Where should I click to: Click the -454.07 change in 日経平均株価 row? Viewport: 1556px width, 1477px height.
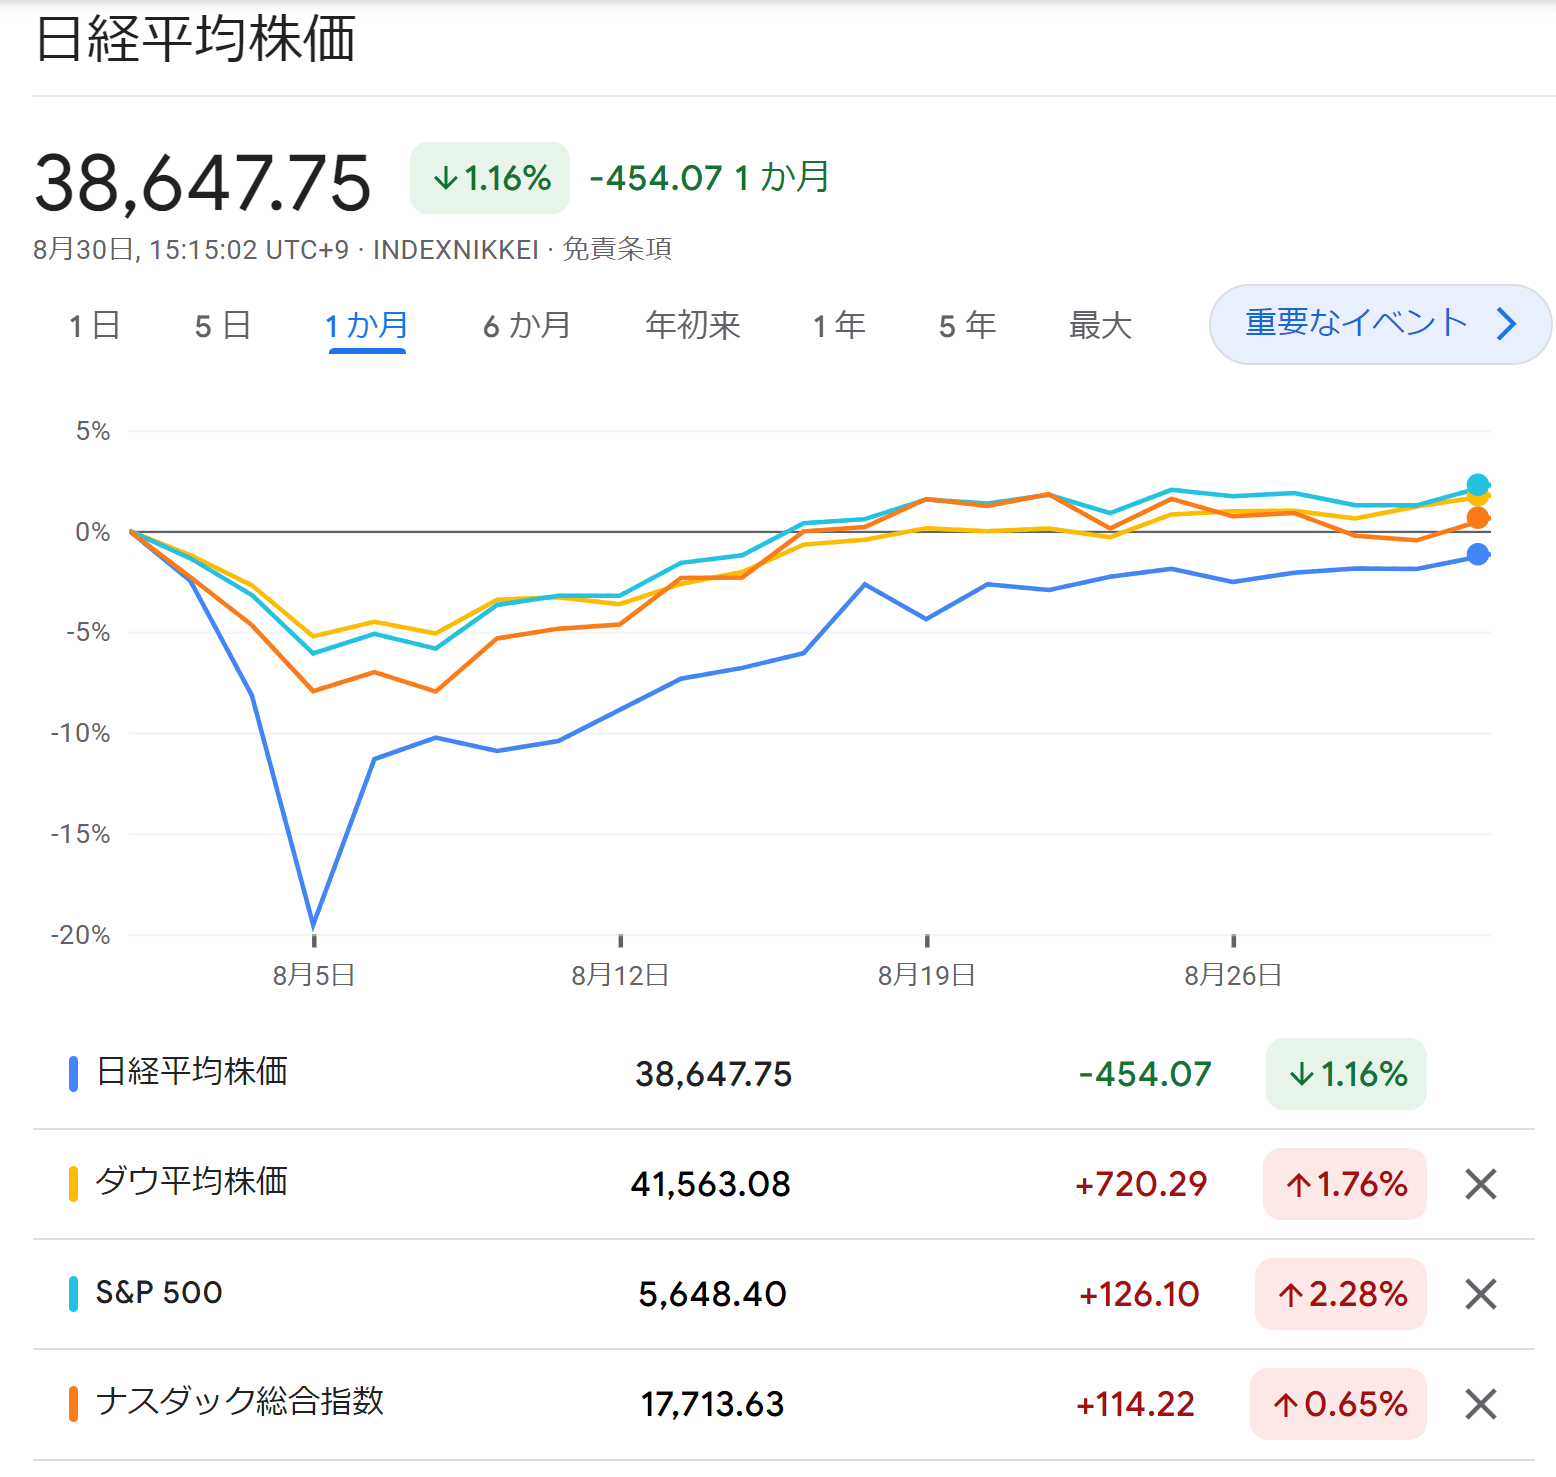(x=1145, y=1074)
